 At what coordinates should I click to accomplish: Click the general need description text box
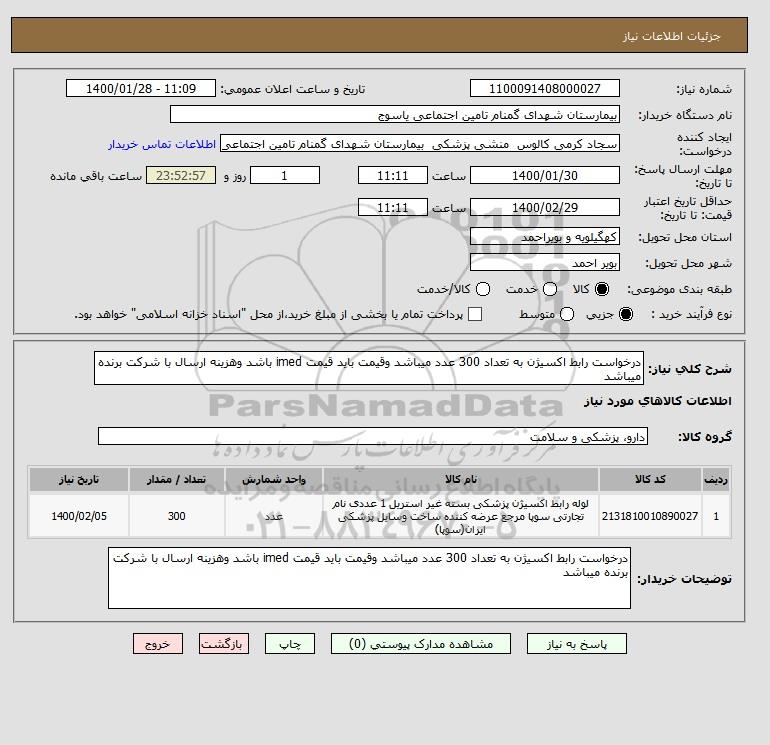(x=369, y=368)
